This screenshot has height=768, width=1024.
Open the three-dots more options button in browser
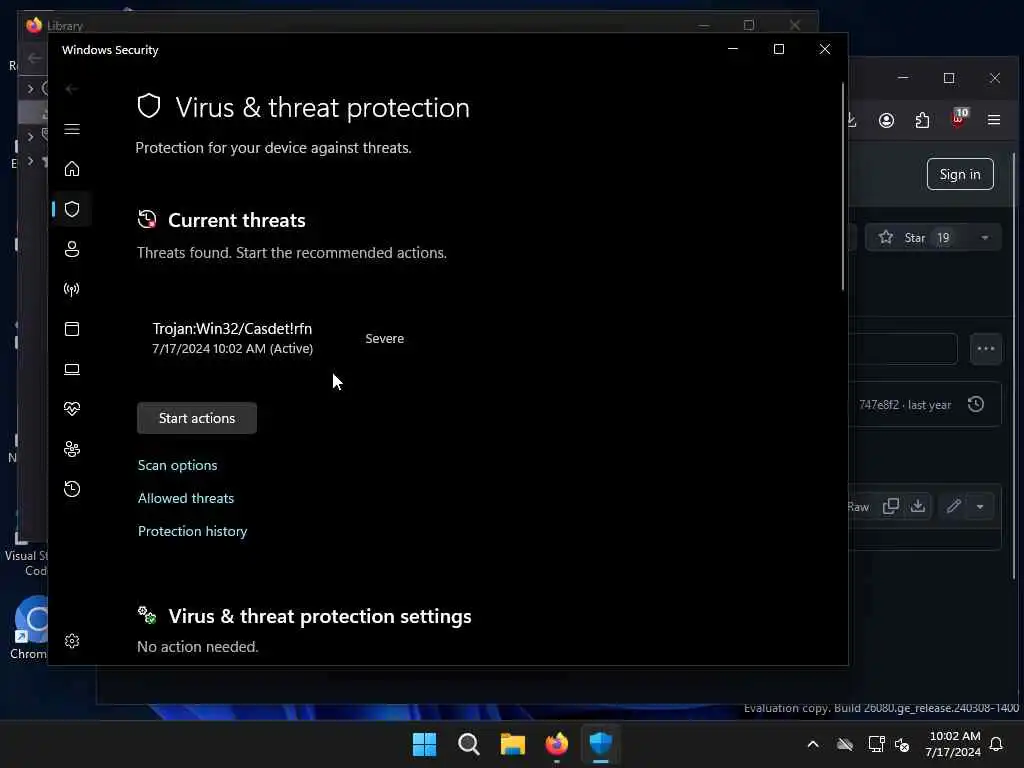coord(985,349)
